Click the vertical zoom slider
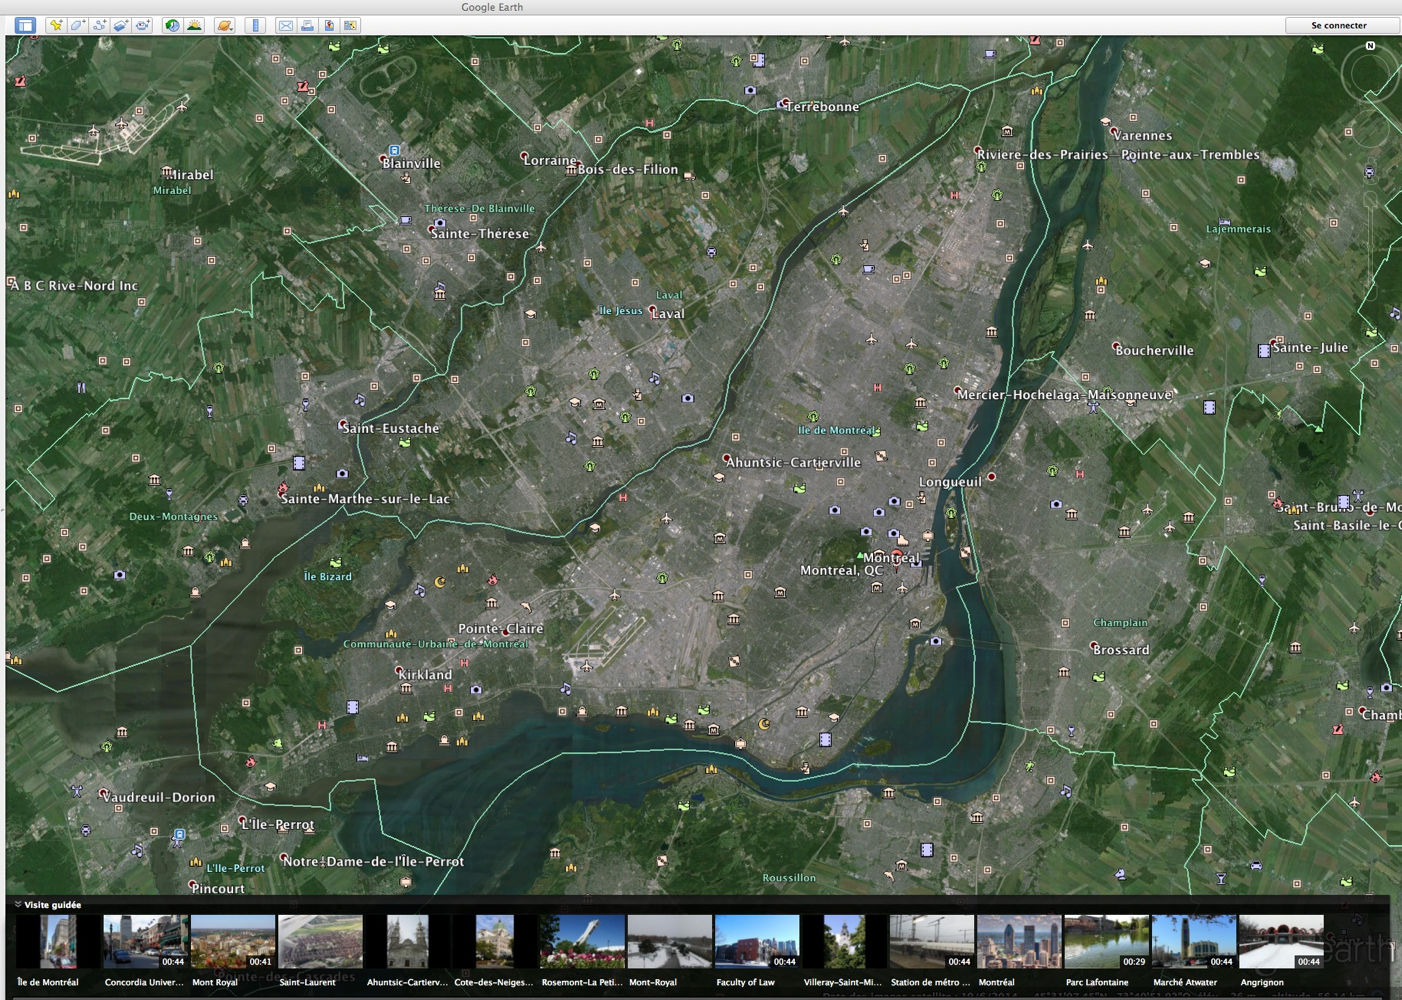The image size is (1402, 1000). click(x=1370, y=245)
